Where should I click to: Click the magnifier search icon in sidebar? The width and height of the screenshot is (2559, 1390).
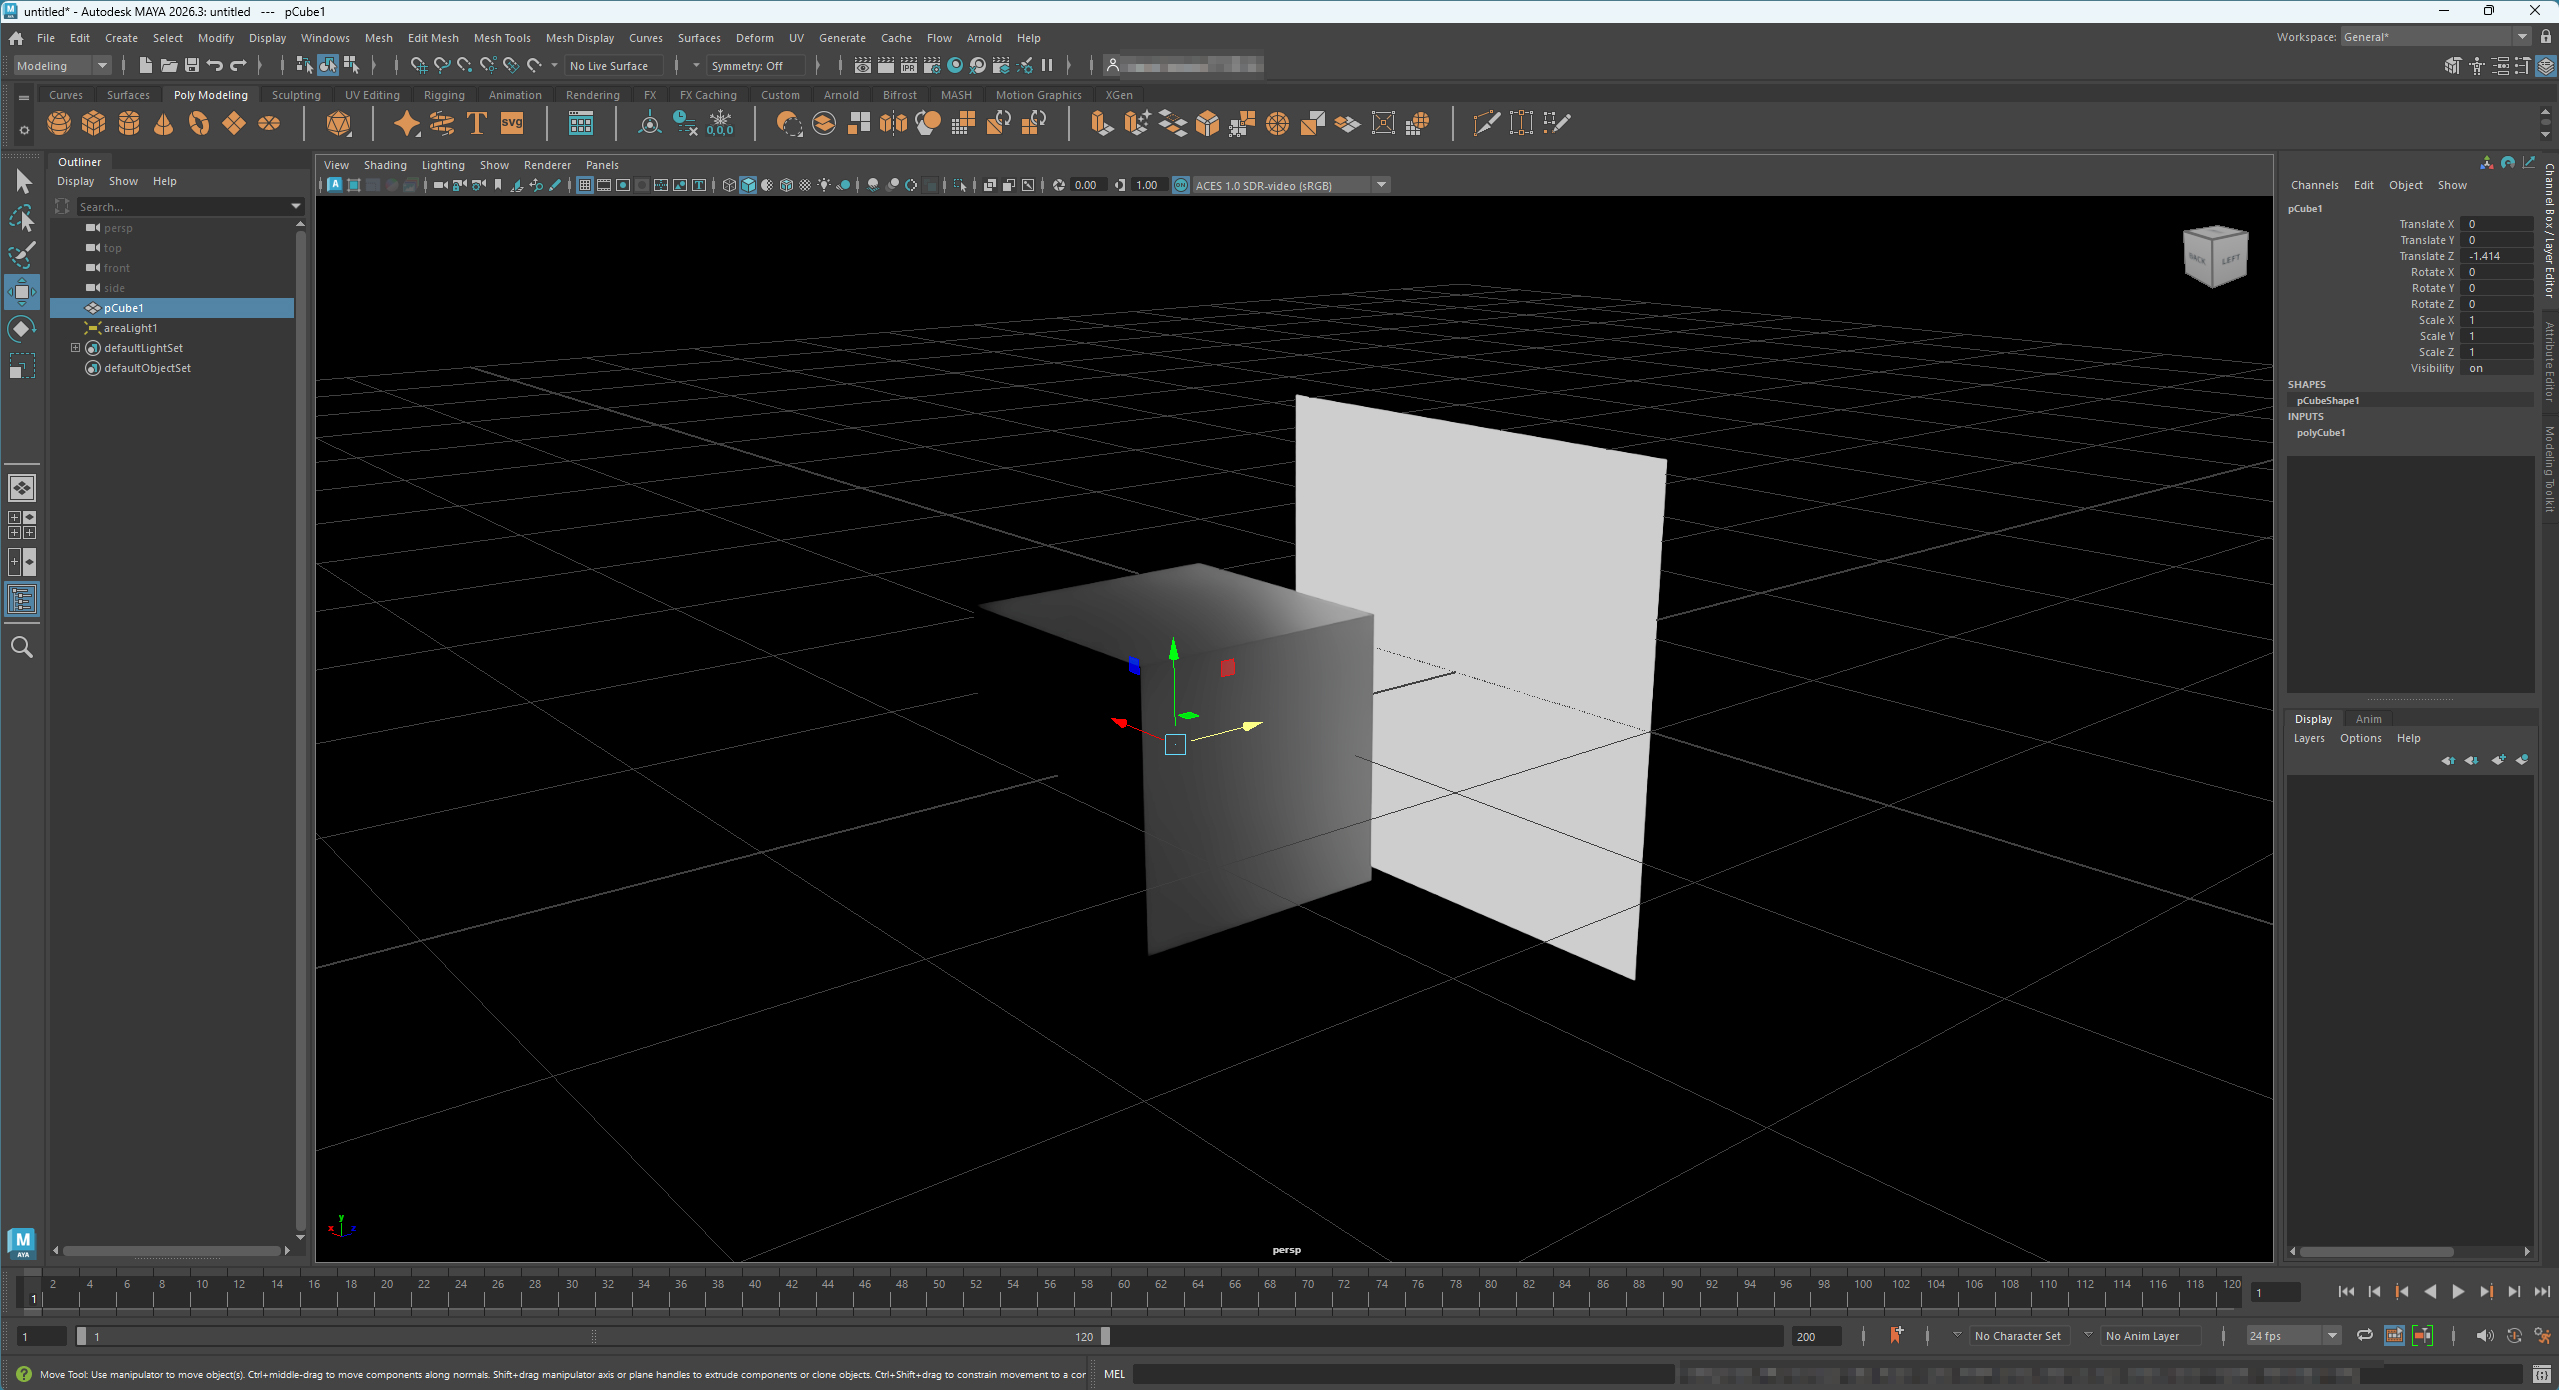point(21,648)
